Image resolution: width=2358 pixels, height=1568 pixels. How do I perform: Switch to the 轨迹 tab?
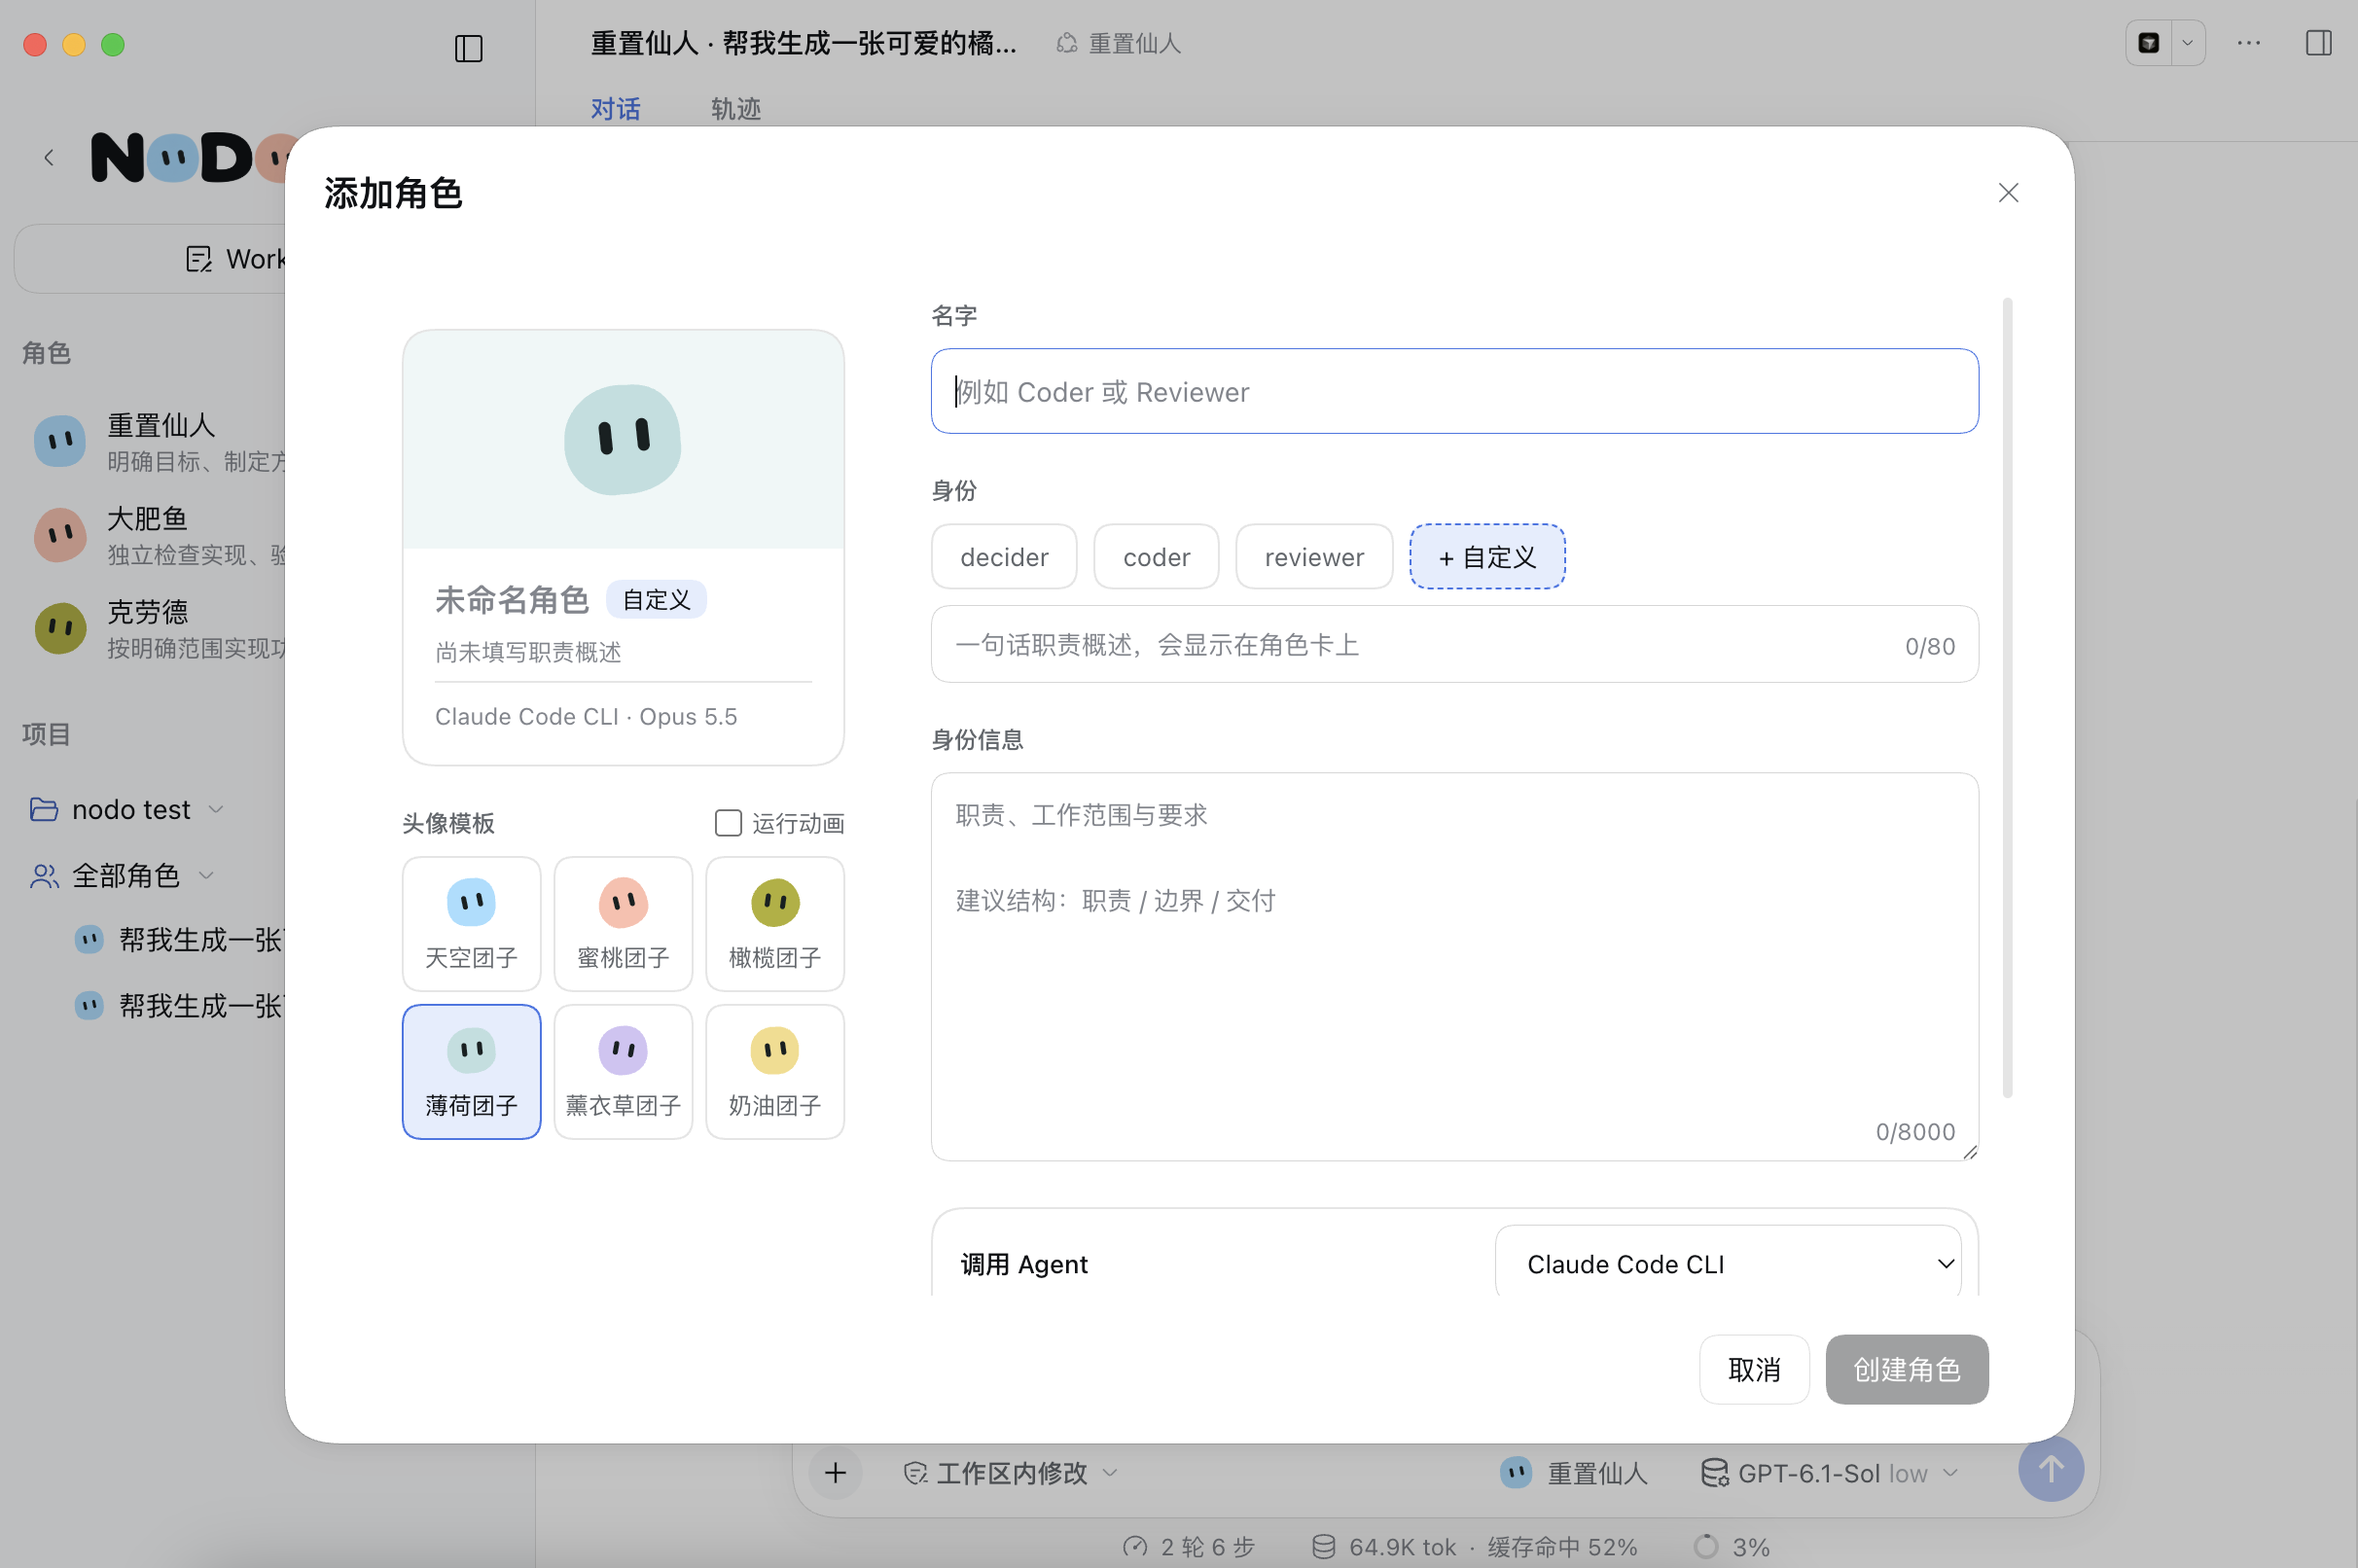point(736,108)
